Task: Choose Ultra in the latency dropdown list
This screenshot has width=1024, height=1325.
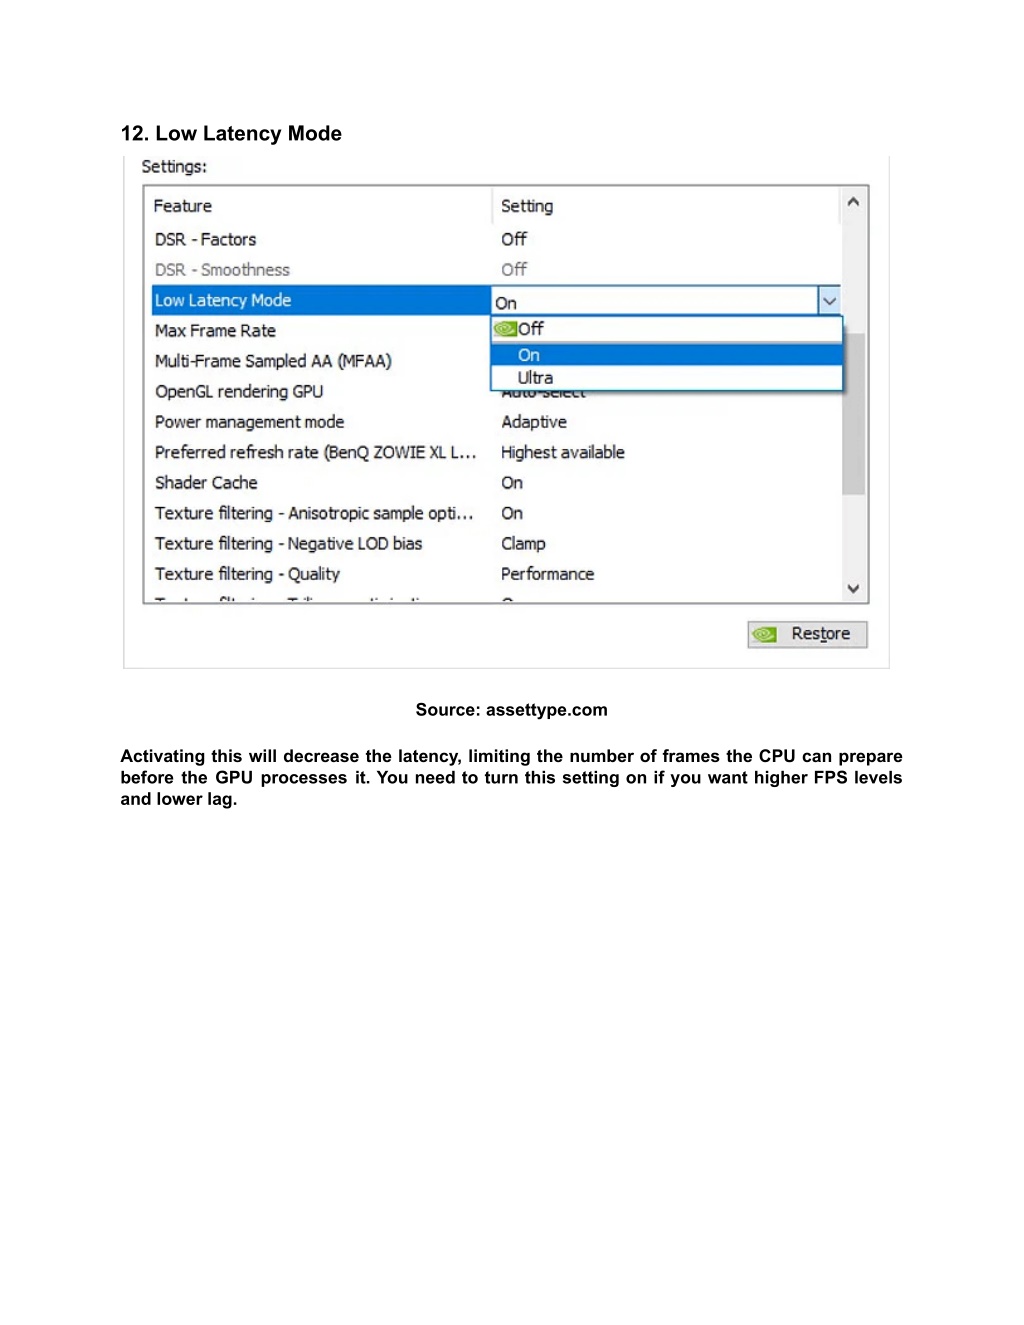Action: click(667, 378)
